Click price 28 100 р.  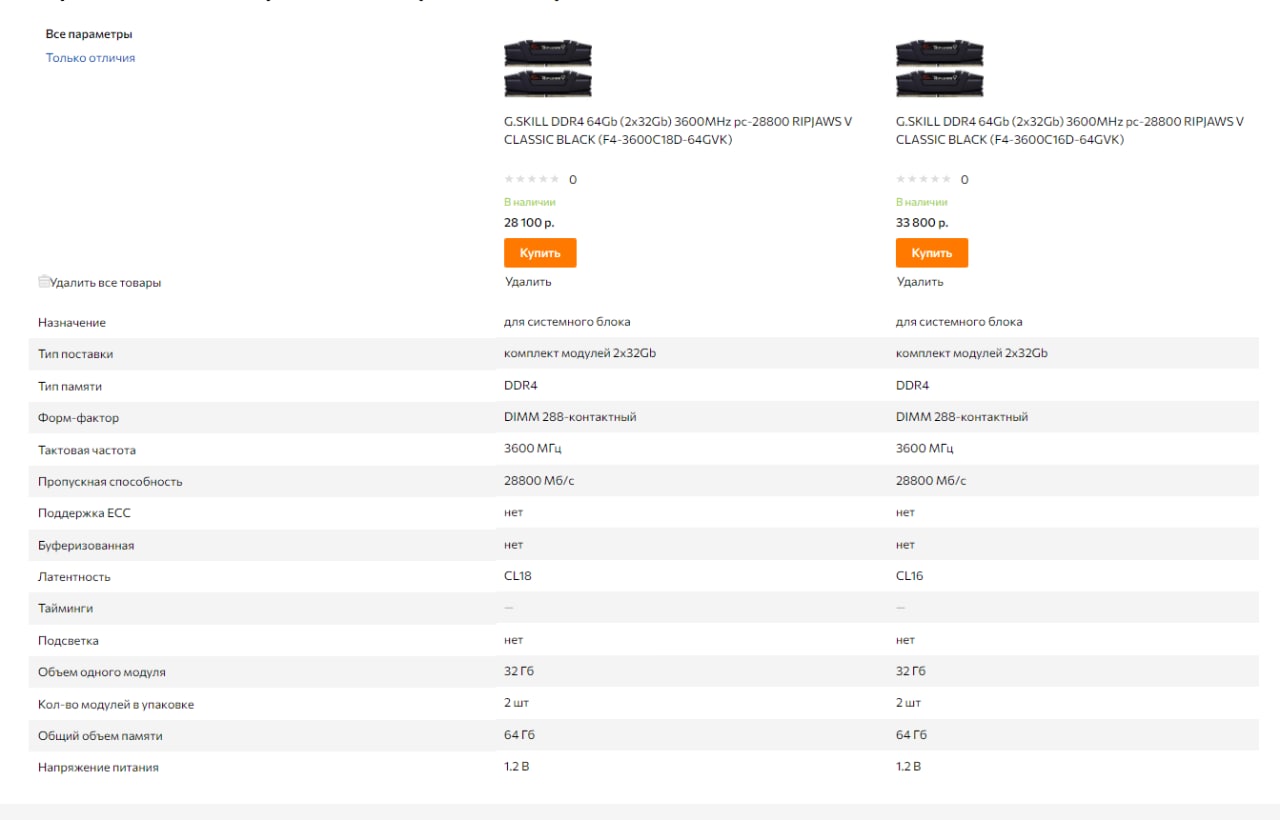point(529,223)
